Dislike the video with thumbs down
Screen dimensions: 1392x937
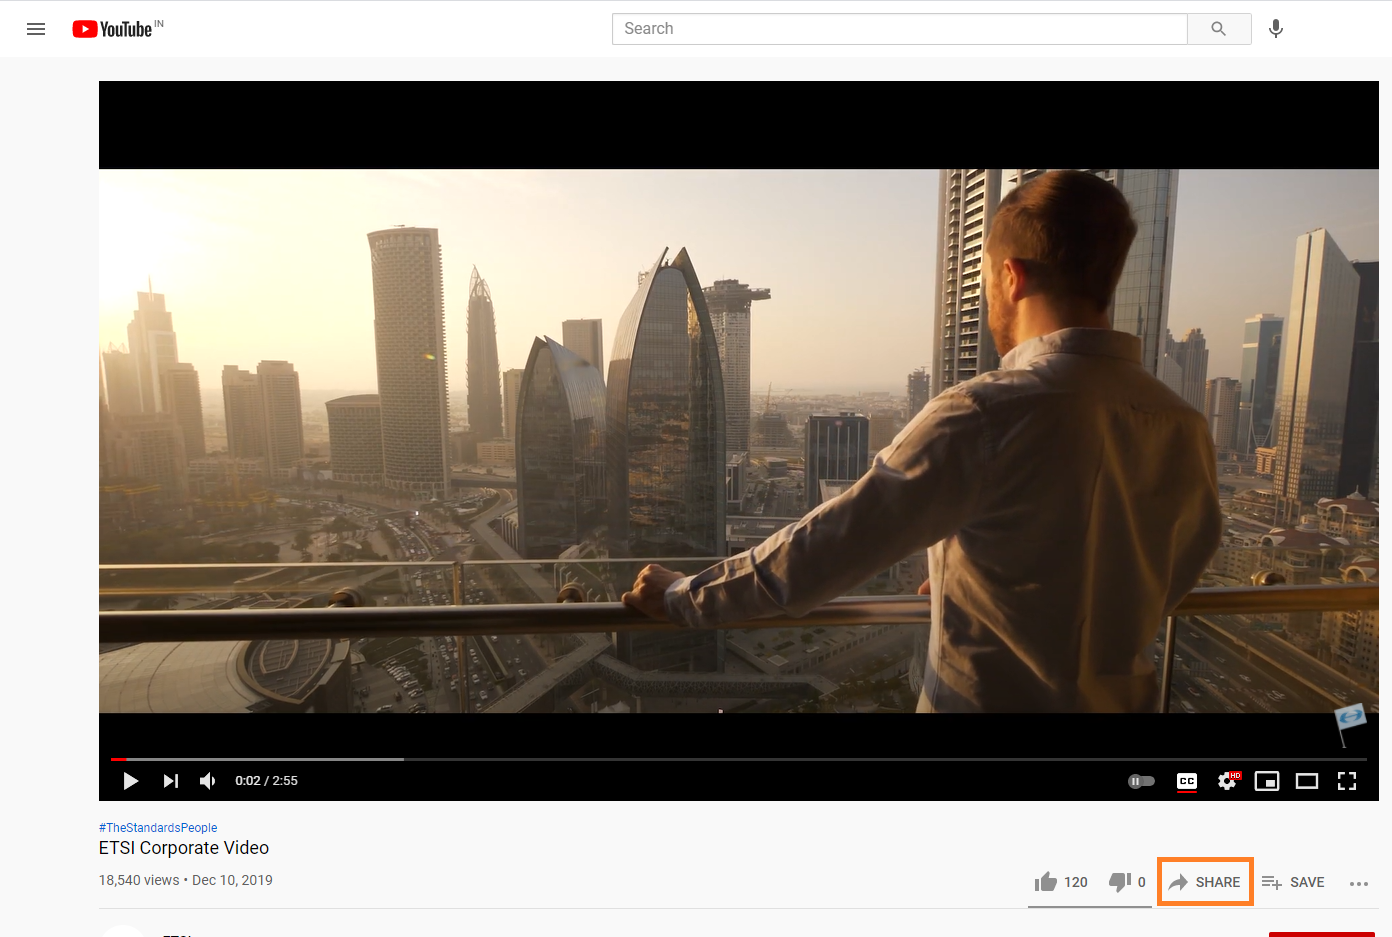(1127, 882)
